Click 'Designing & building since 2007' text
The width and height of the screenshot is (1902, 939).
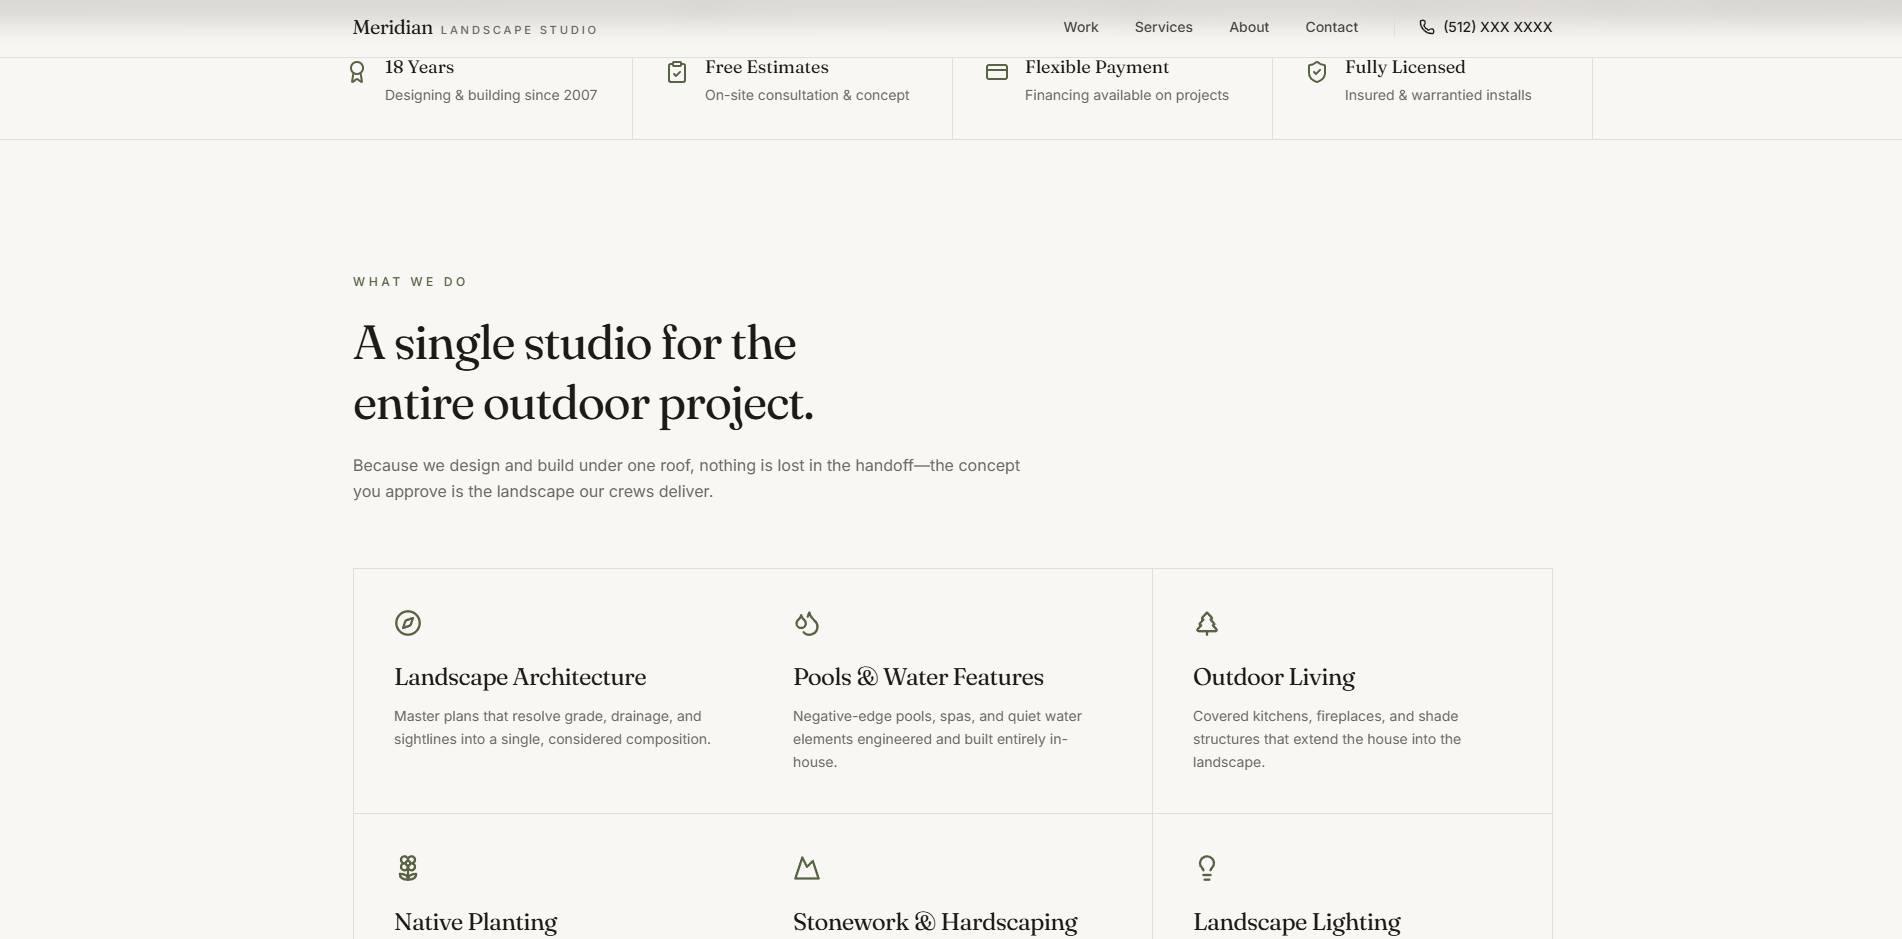tap(491, 95)
